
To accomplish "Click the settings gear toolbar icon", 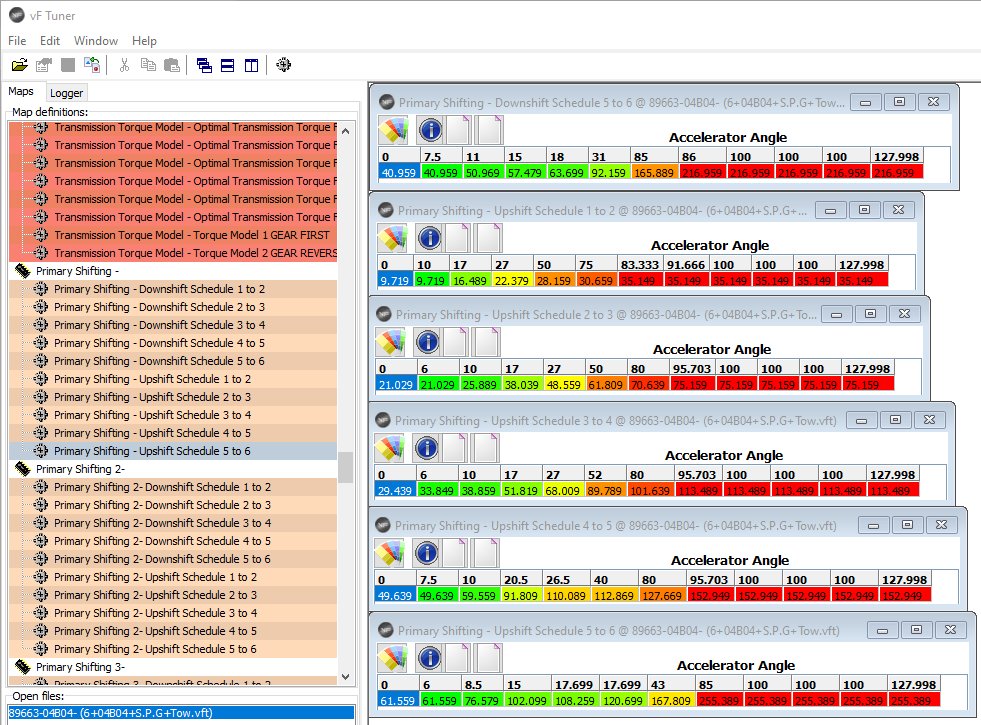I will pos(283,64).
